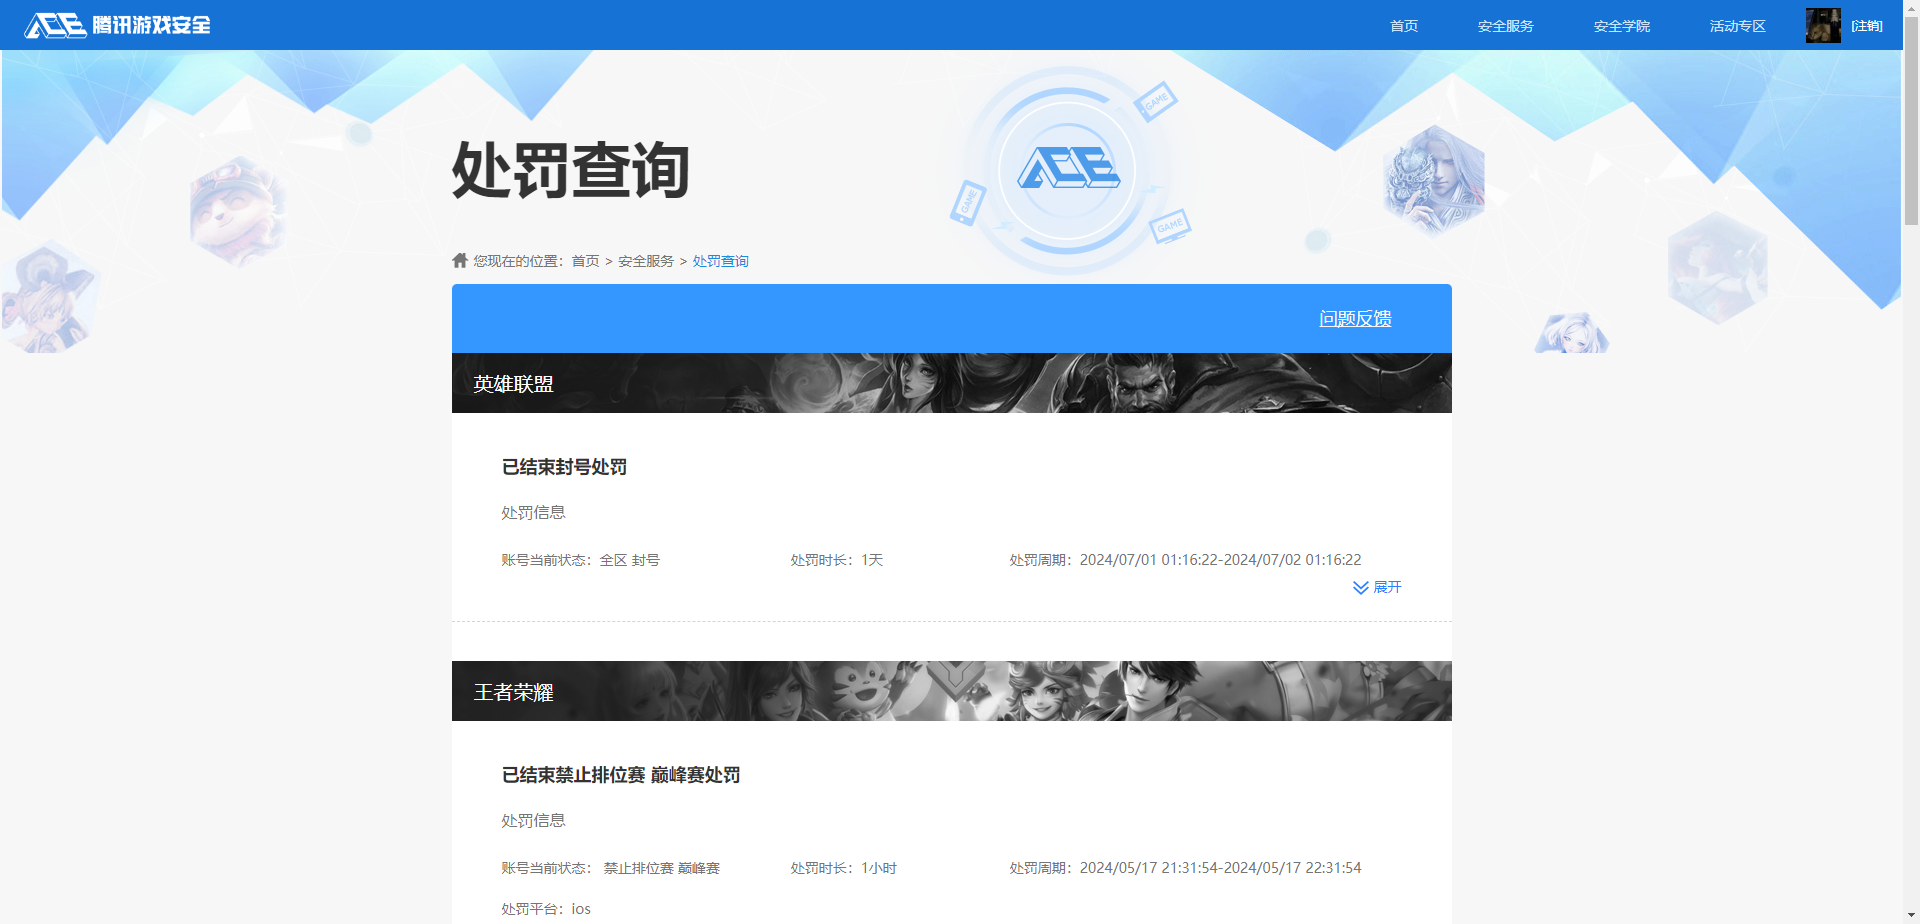Click the Tencent Game Security ACE logo
This screenshot has width=1920, height=924.
pos(117,25)
